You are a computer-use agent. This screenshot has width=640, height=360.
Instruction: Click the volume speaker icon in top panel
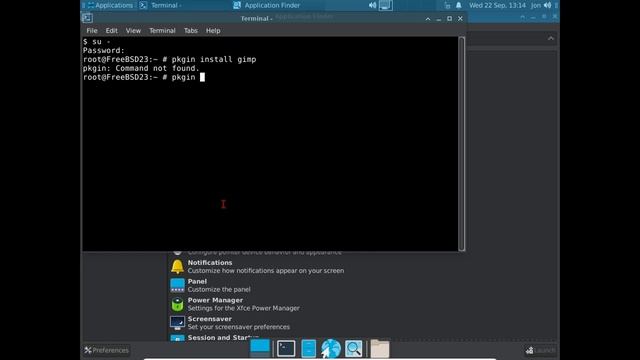372,5
